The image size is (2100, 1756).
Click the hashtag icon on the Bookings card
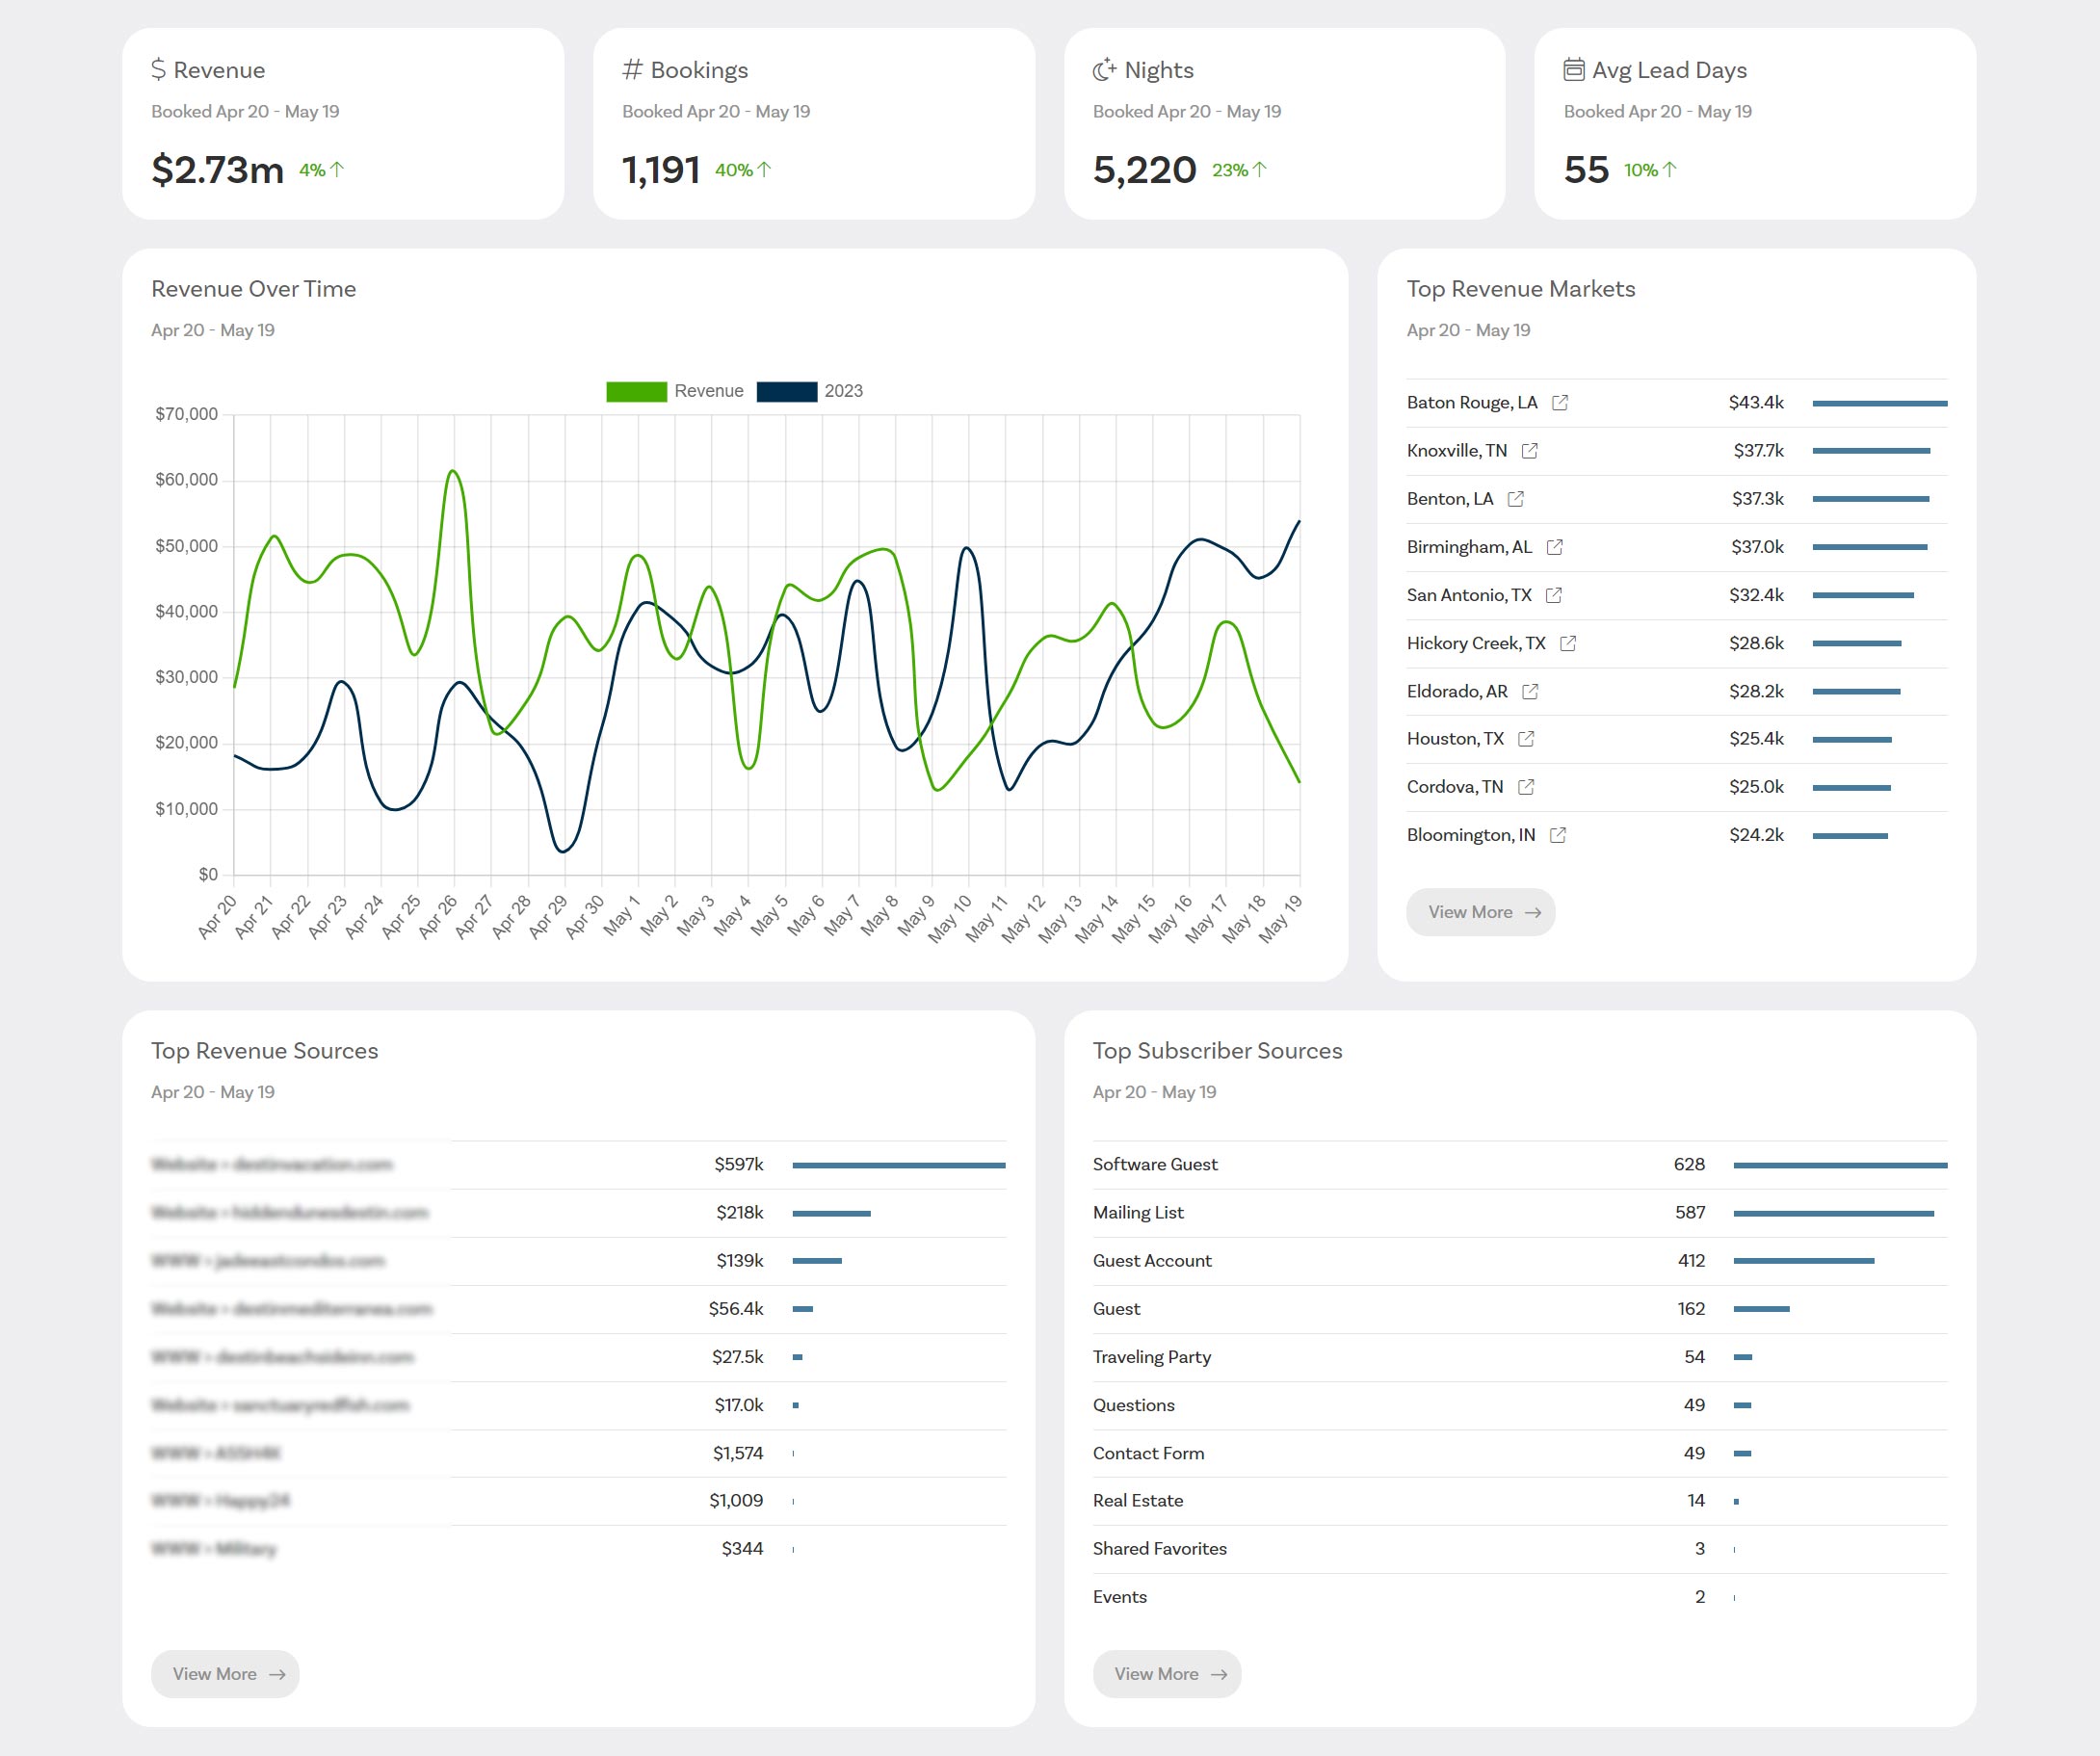[632, 69]
